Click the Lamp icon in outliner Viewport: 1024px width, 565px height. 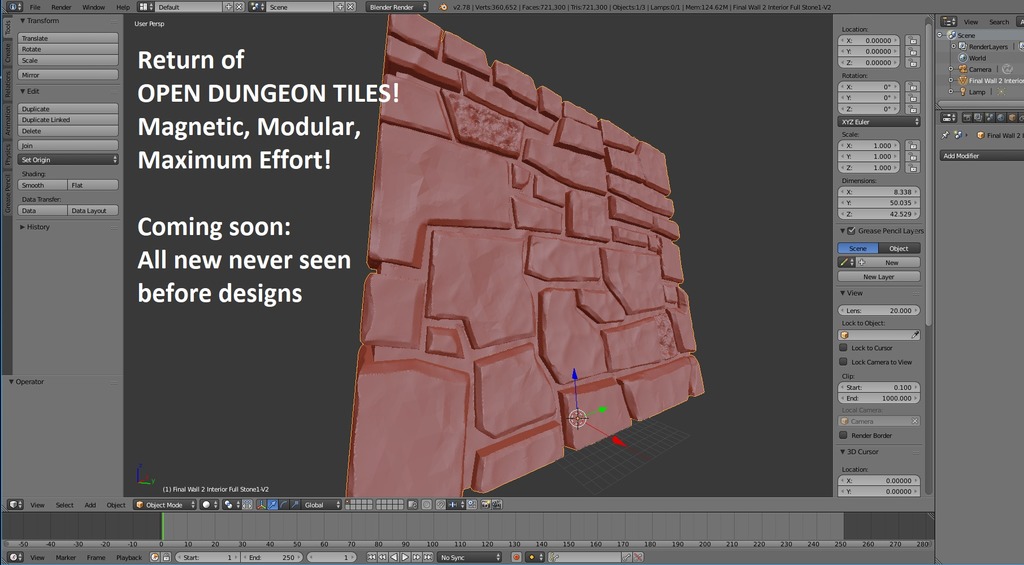point(961,92)
